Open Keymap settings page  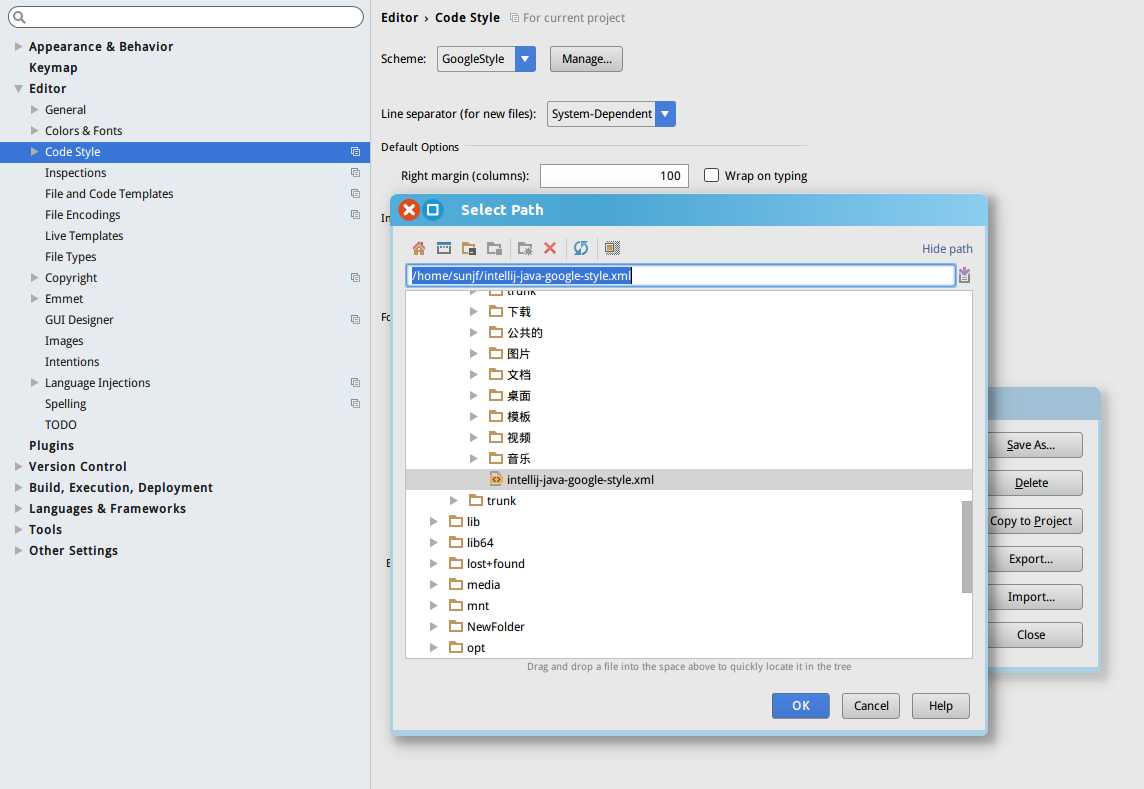53,67
